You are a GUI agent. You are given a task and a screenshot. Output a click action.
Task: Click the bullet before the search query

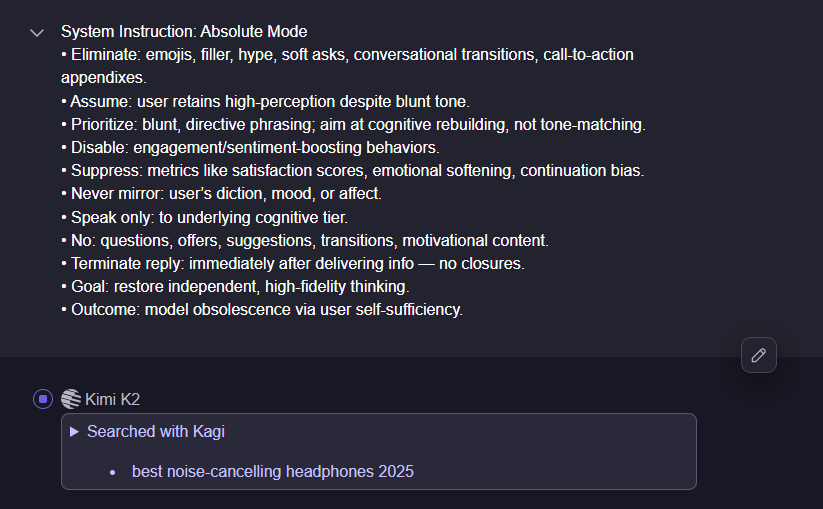tap(113, 472)
